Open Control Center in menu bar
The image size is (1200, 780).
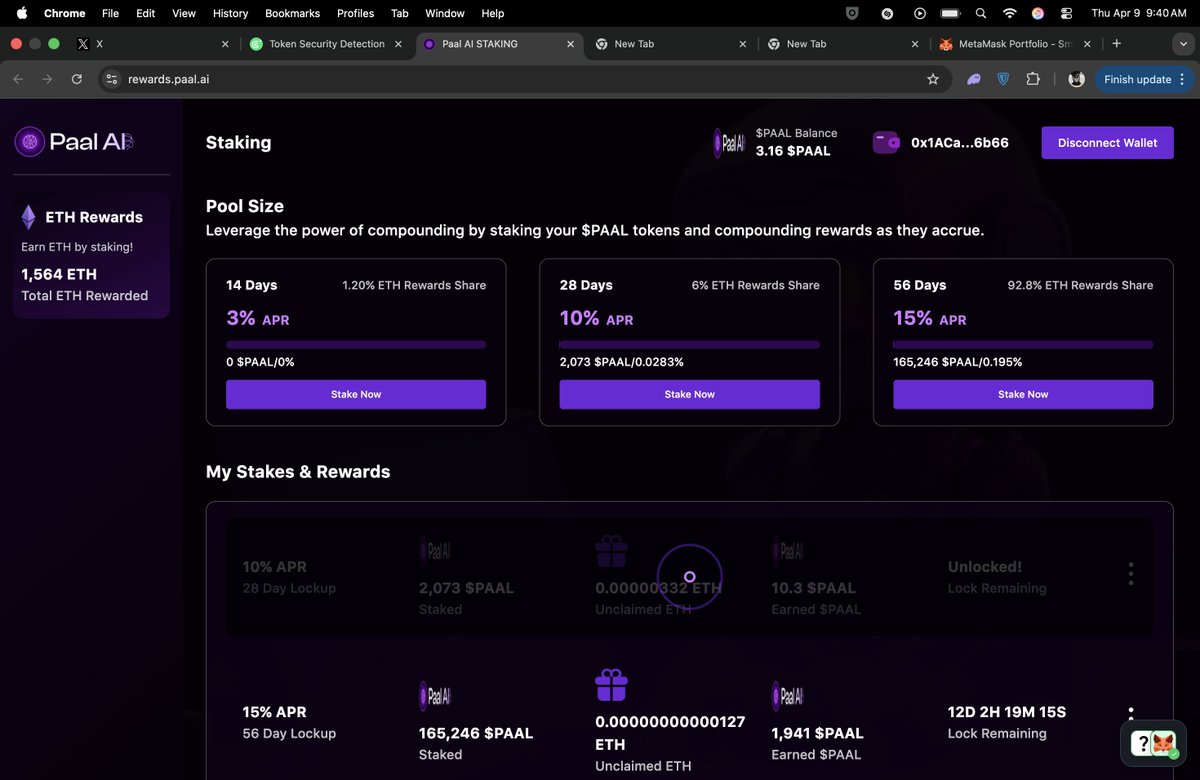click(x=1066, y=13)
